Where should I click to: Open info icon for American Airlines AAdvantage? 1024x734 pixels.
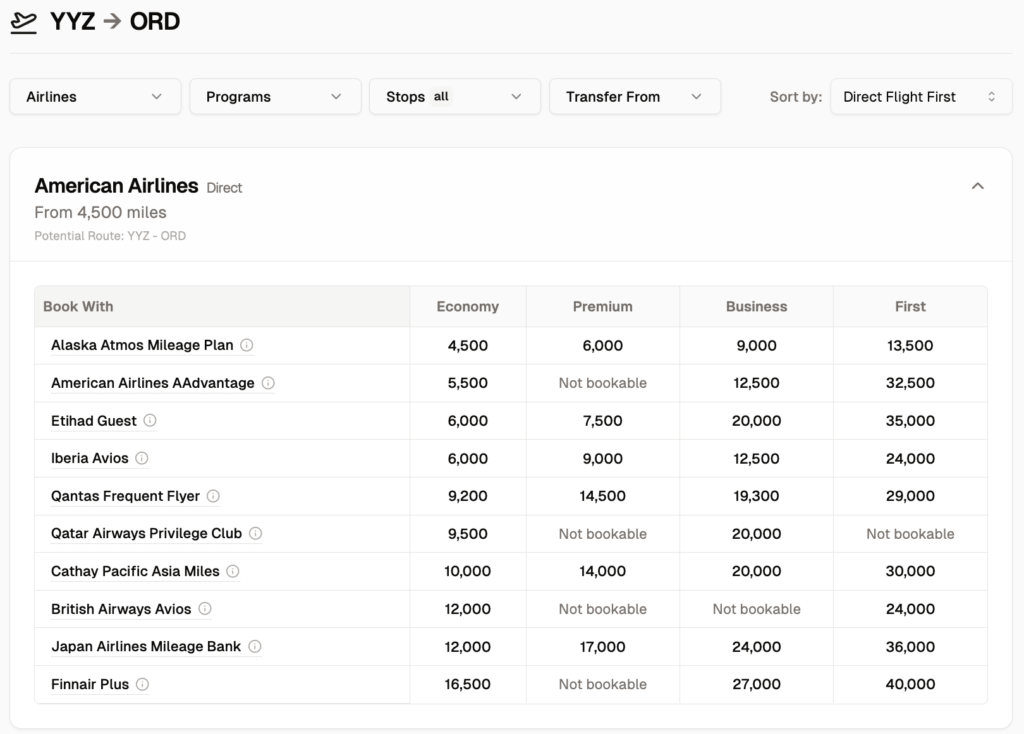(268, 383)
